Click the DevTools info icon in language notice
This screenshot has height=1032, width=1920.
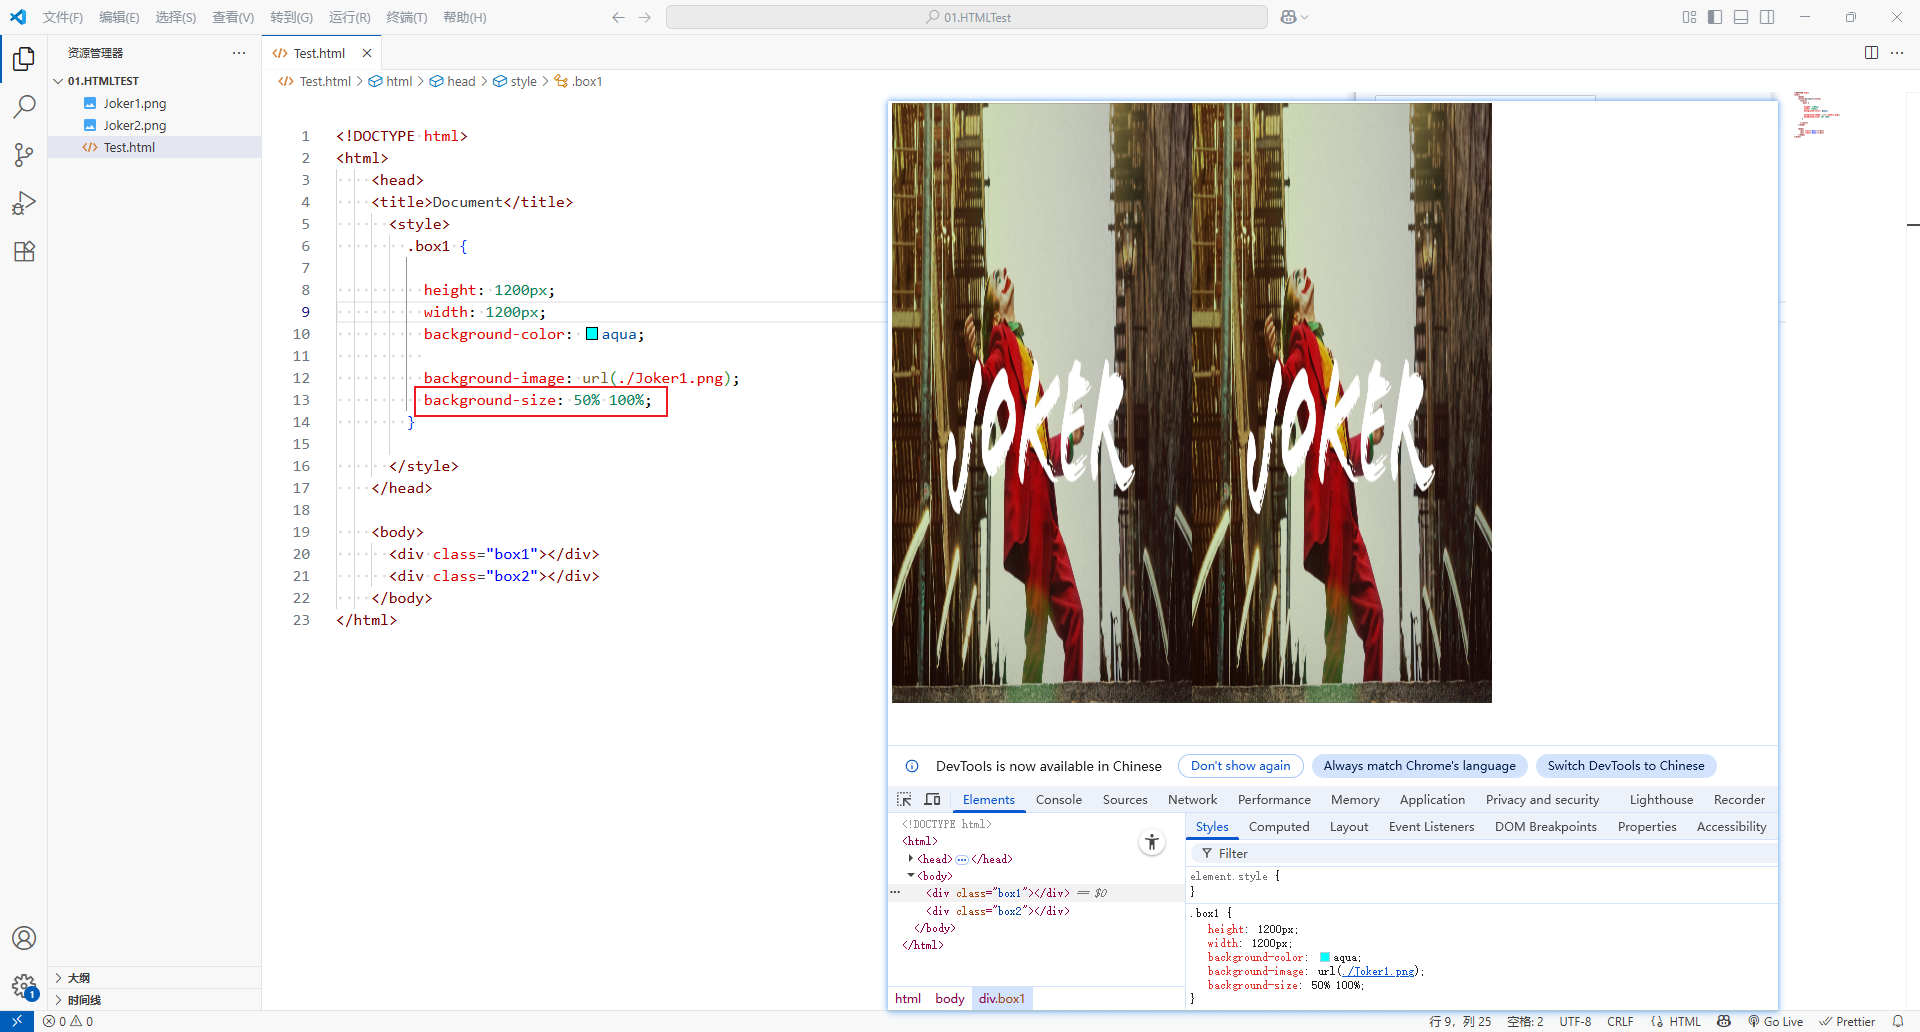point(912,766)
